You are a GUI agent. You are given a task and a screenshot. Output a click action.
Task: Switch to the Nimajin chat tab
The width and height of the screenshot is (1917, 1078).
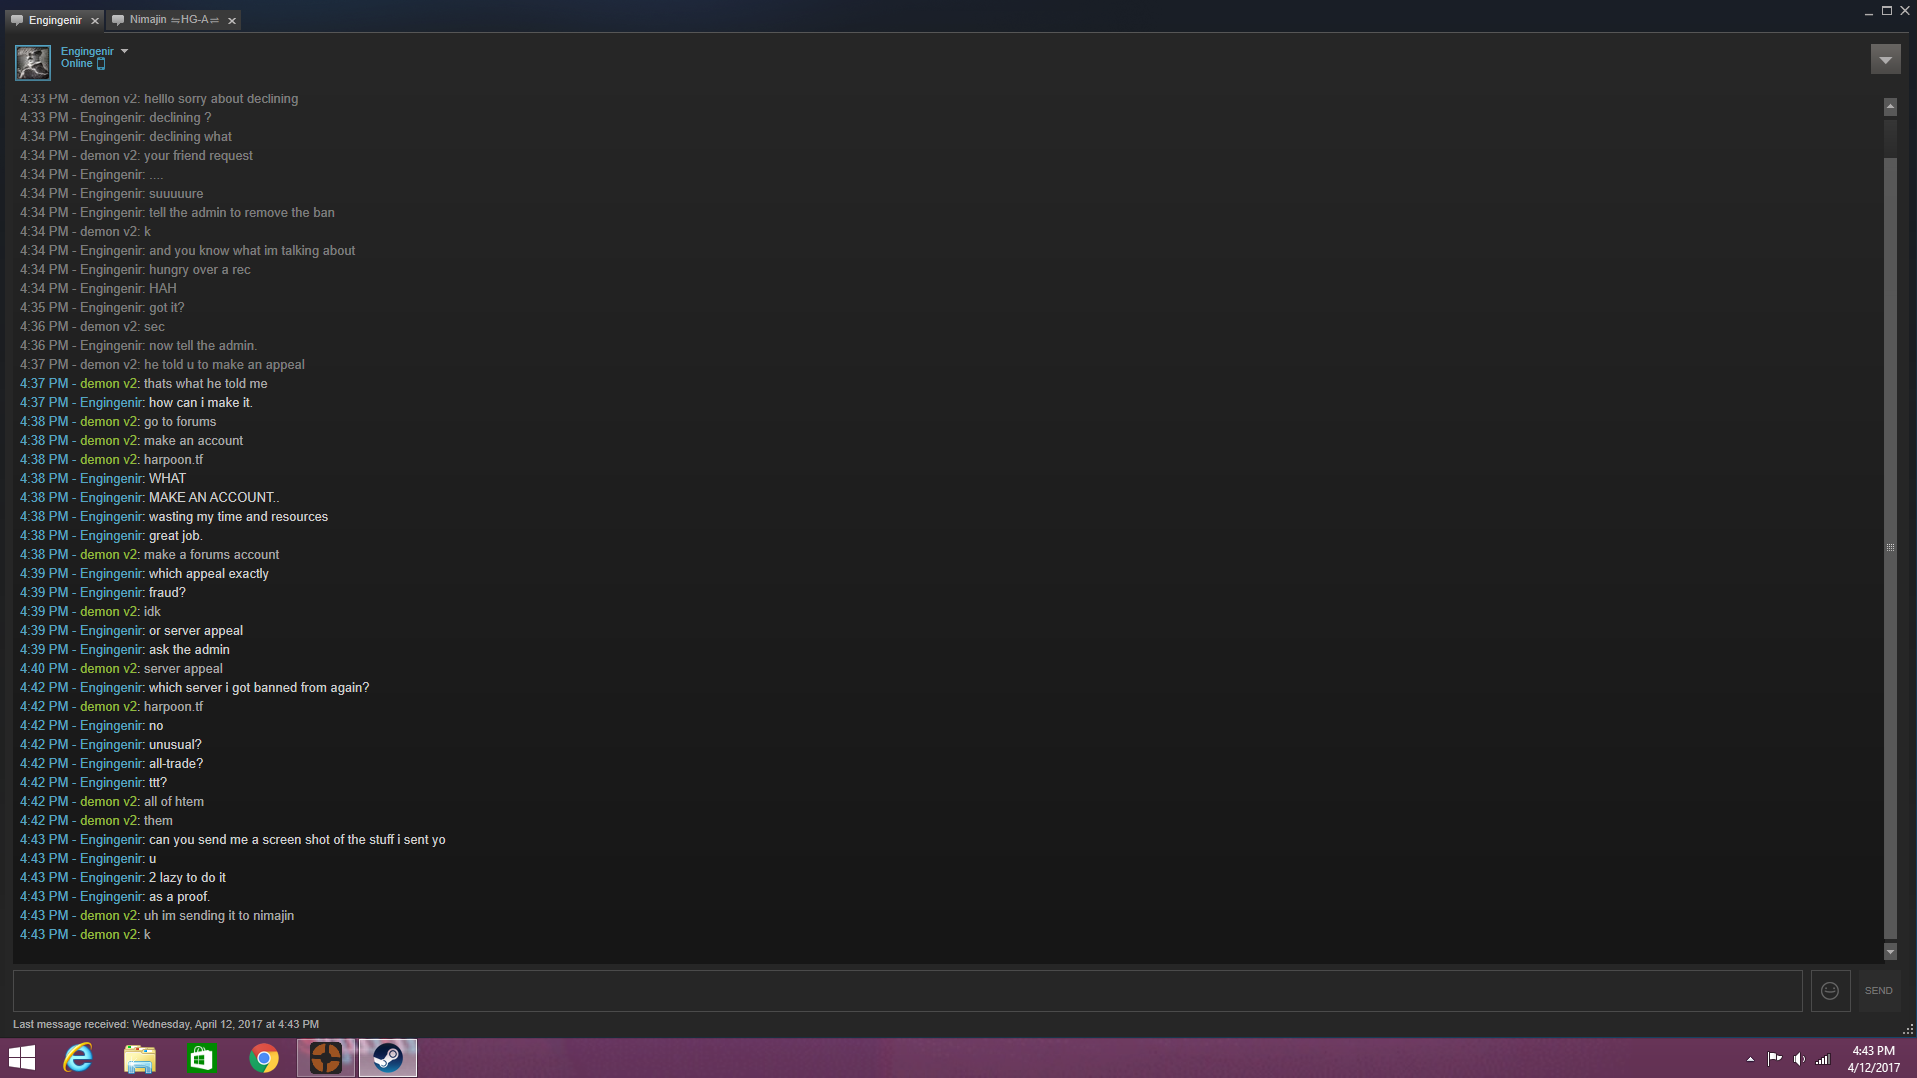pos(165,20)
